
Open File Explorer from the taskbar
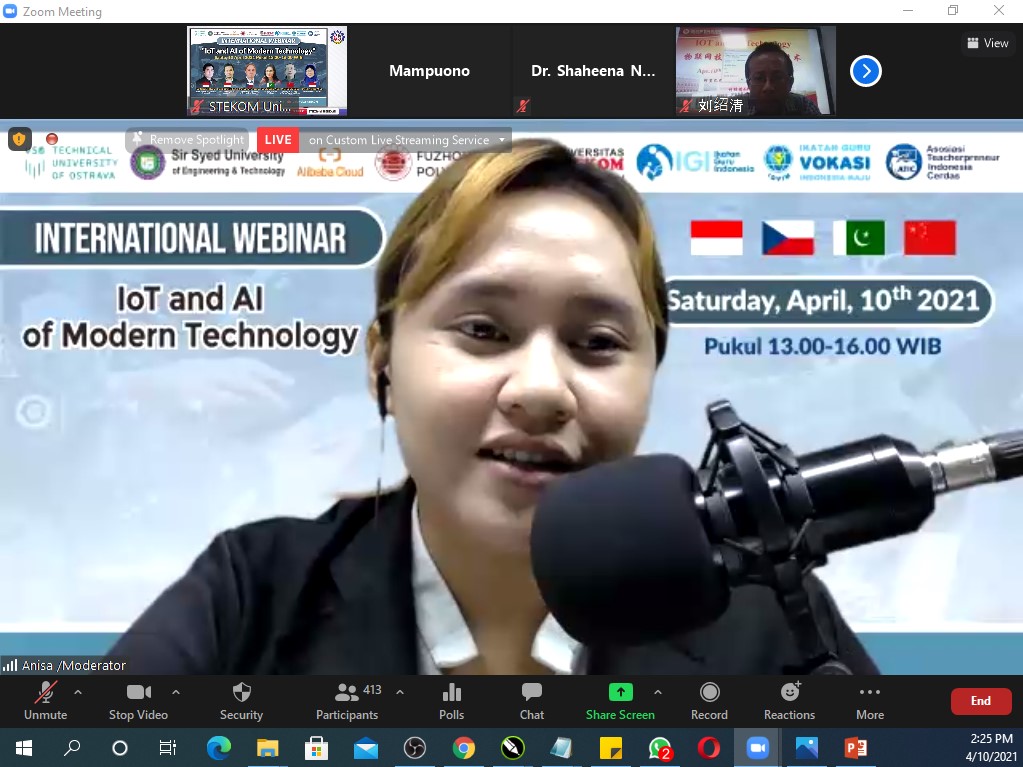267,747
